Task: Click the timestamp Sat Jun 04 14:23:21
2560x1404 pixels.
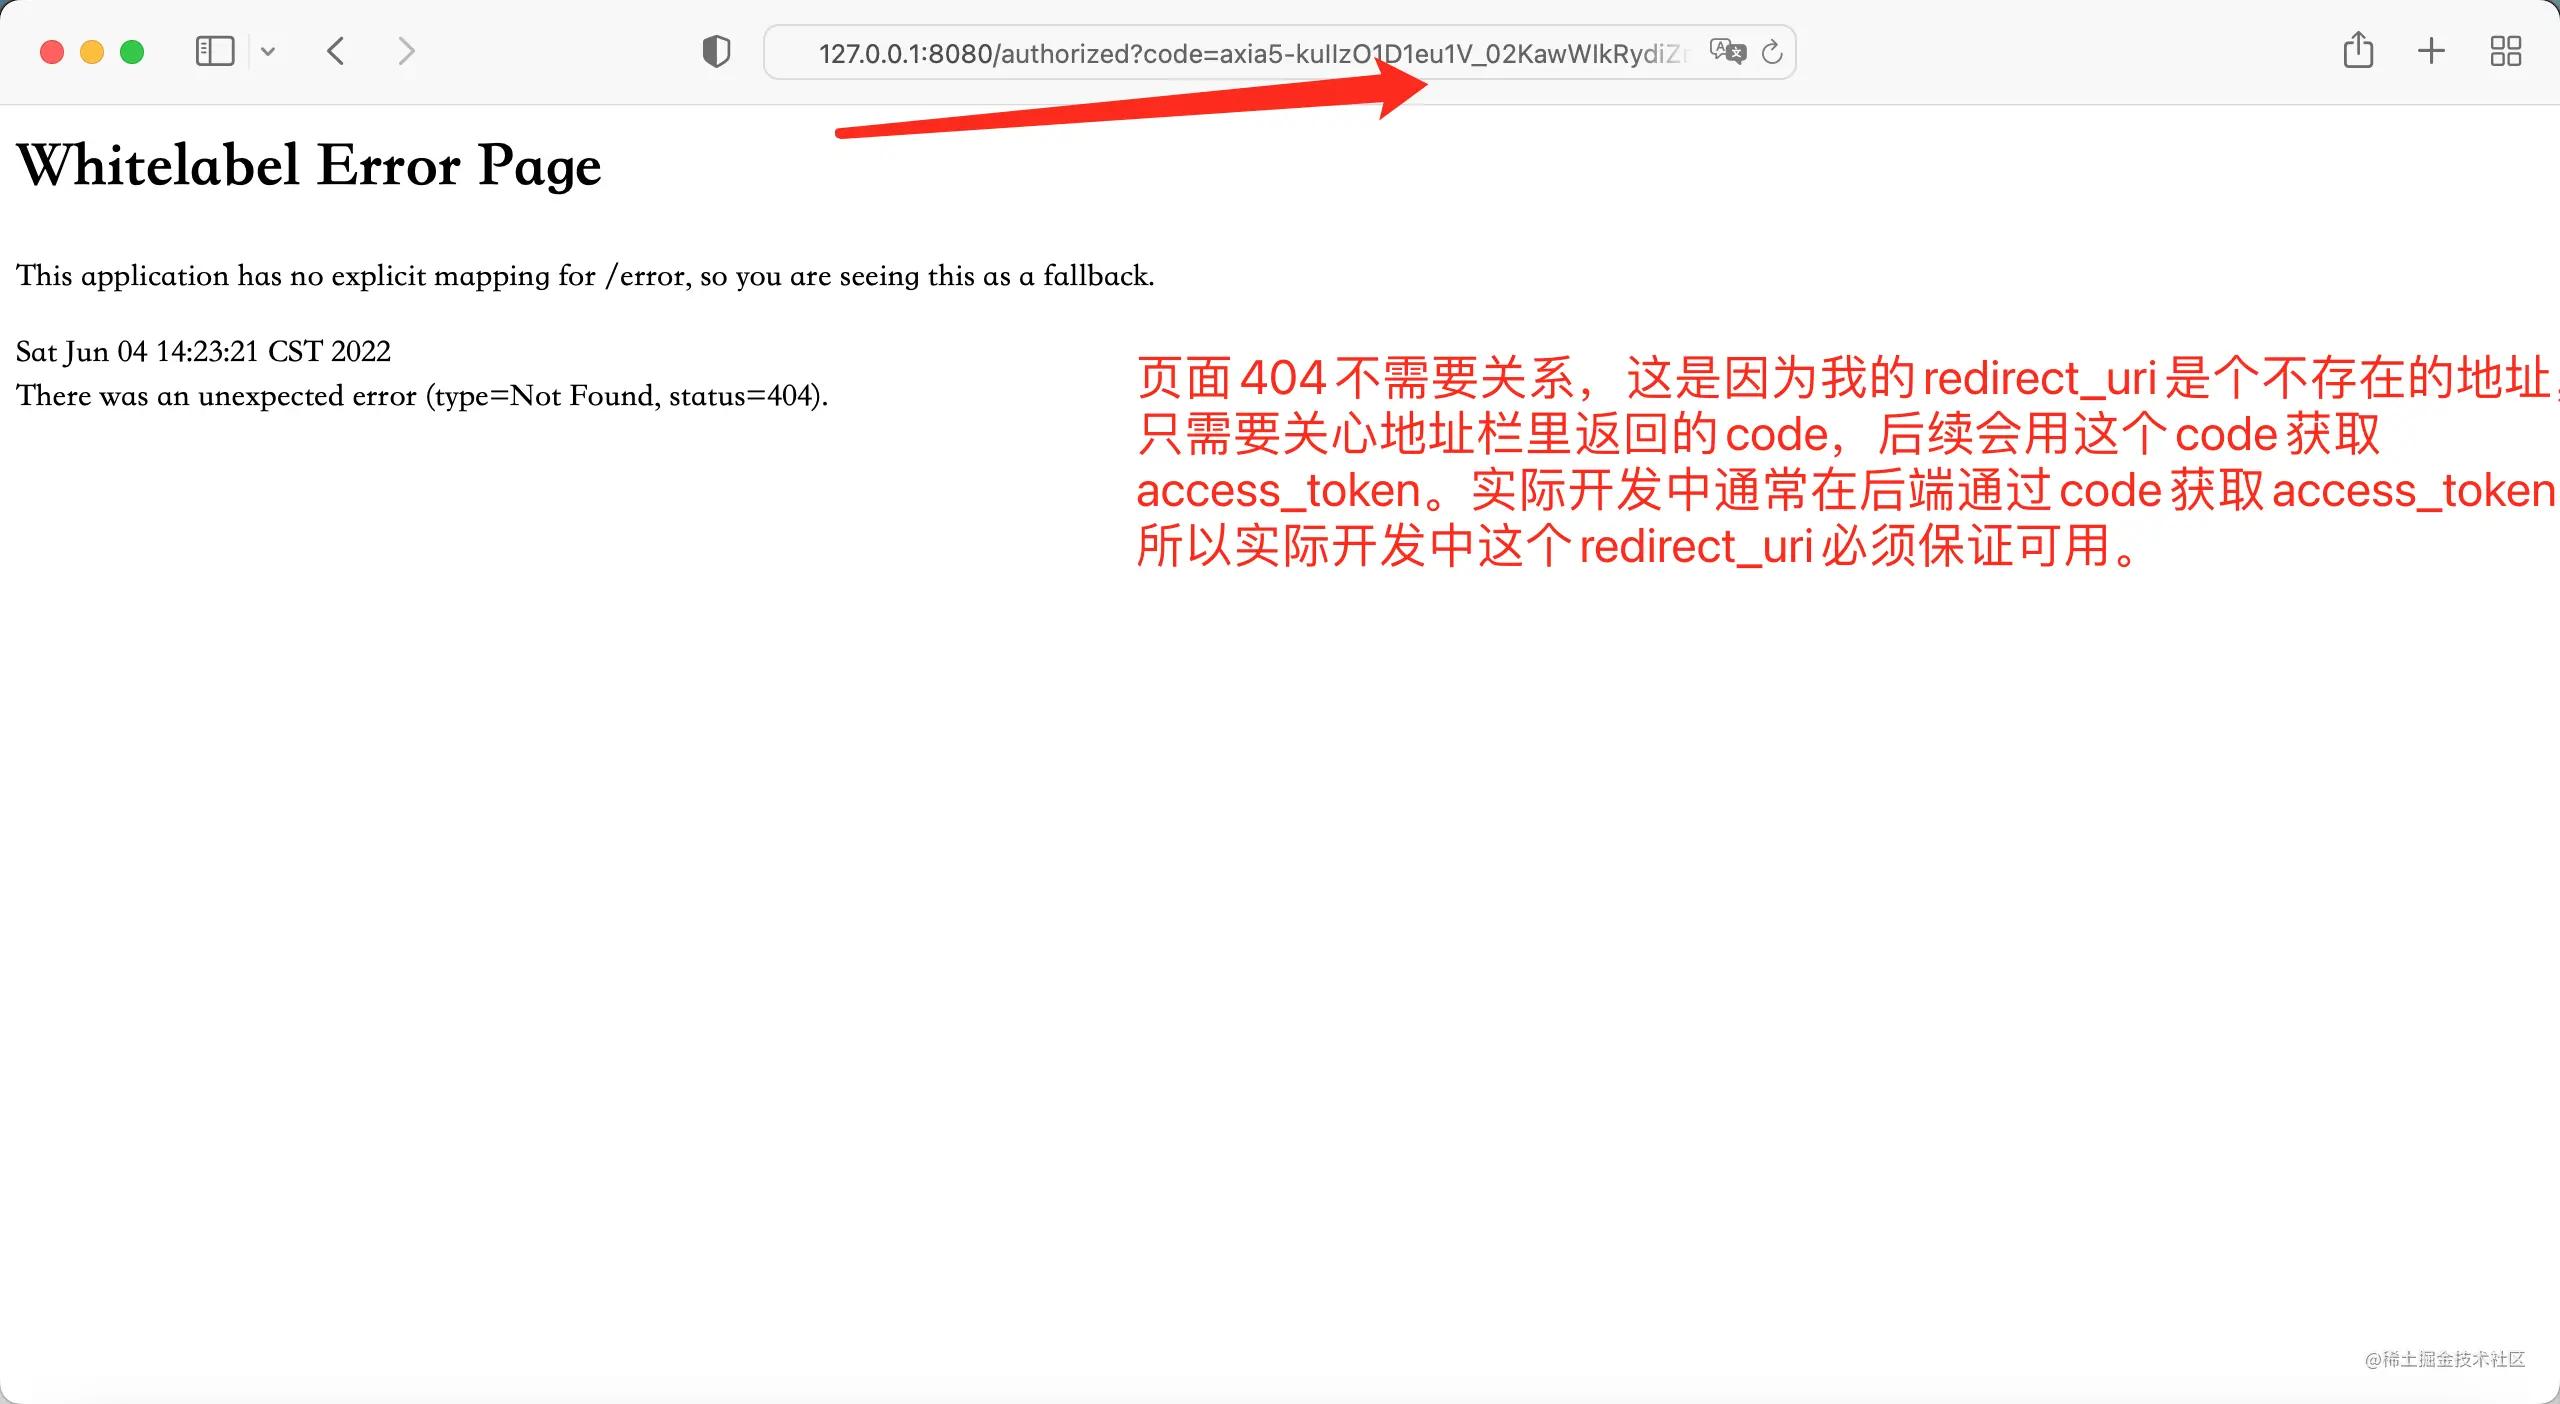Action: coord(202,351)
